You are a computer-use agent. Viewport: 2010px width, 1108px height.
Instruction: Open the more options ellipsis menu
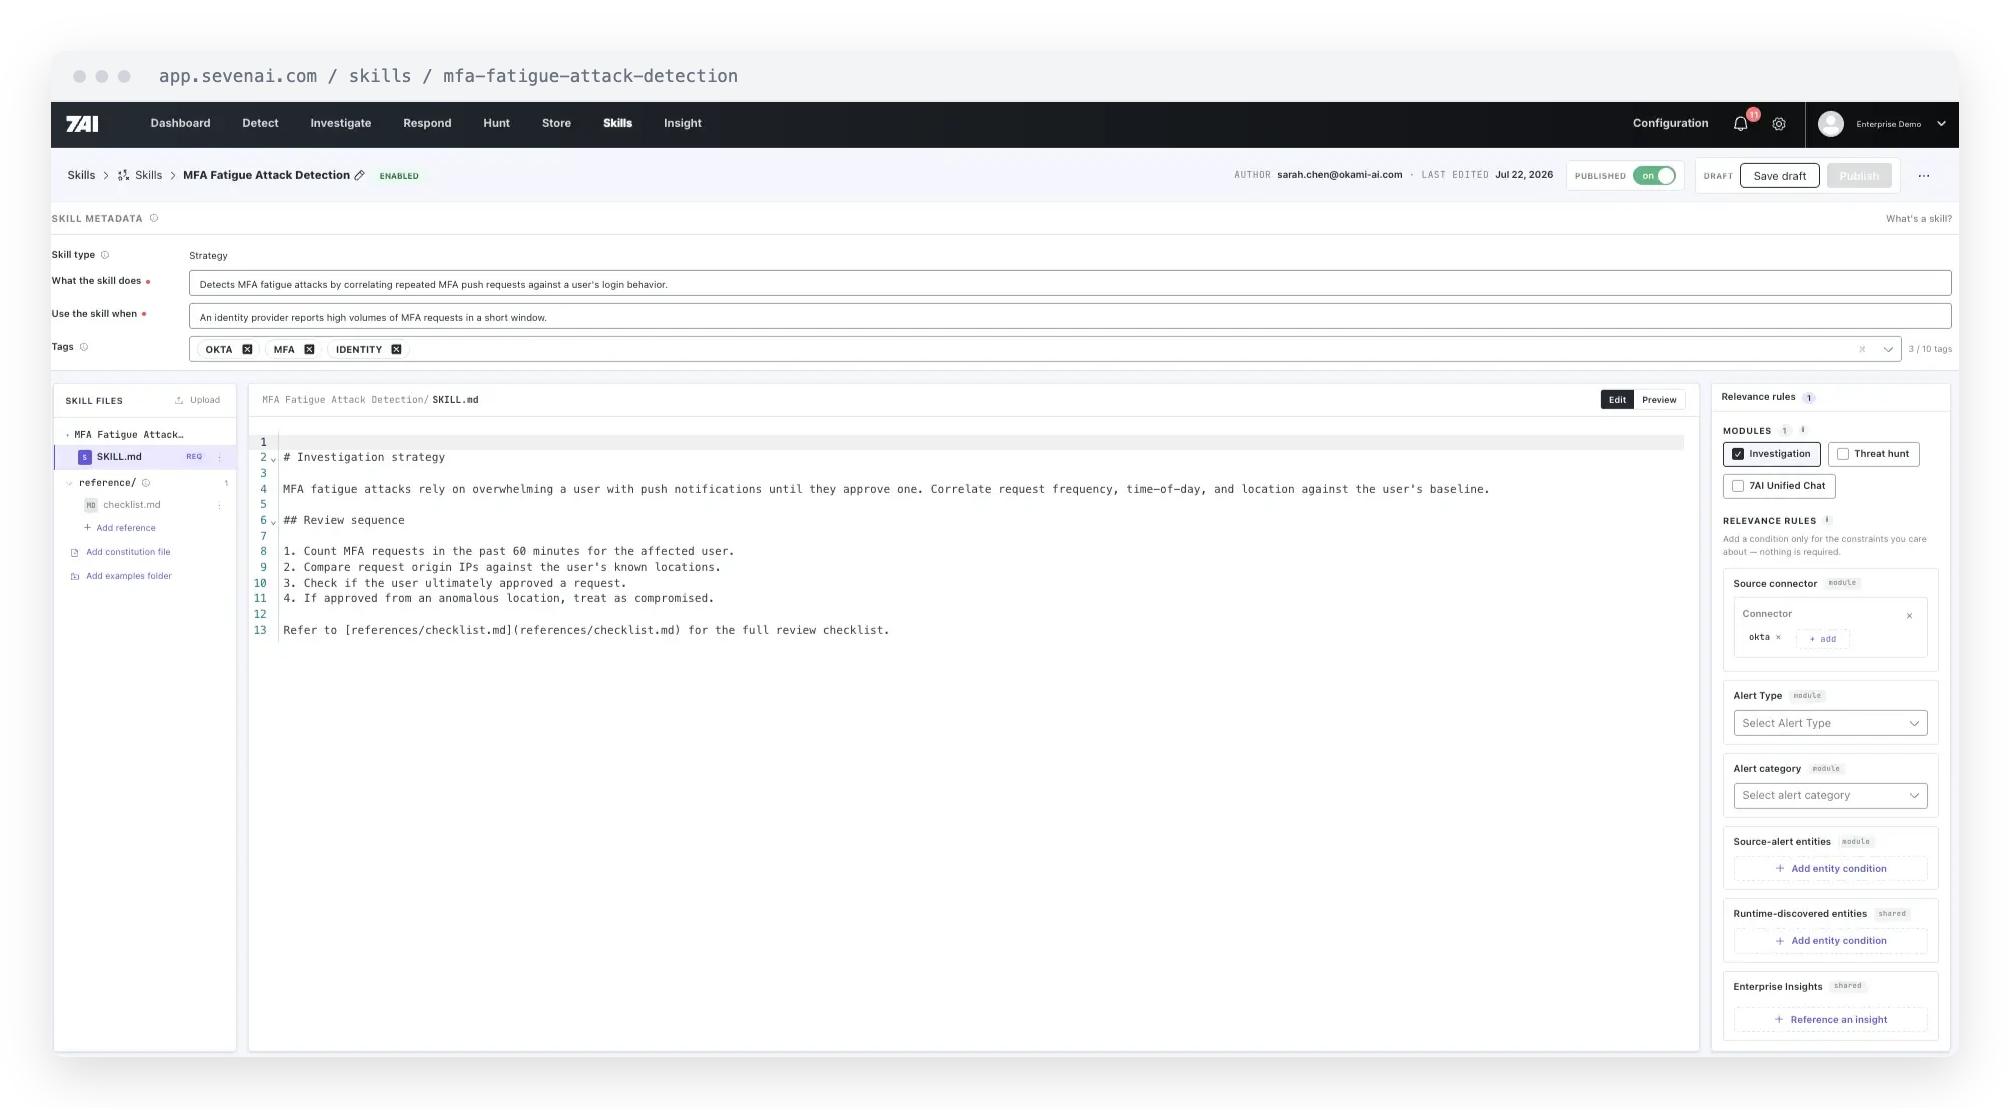pos(1924,176)
